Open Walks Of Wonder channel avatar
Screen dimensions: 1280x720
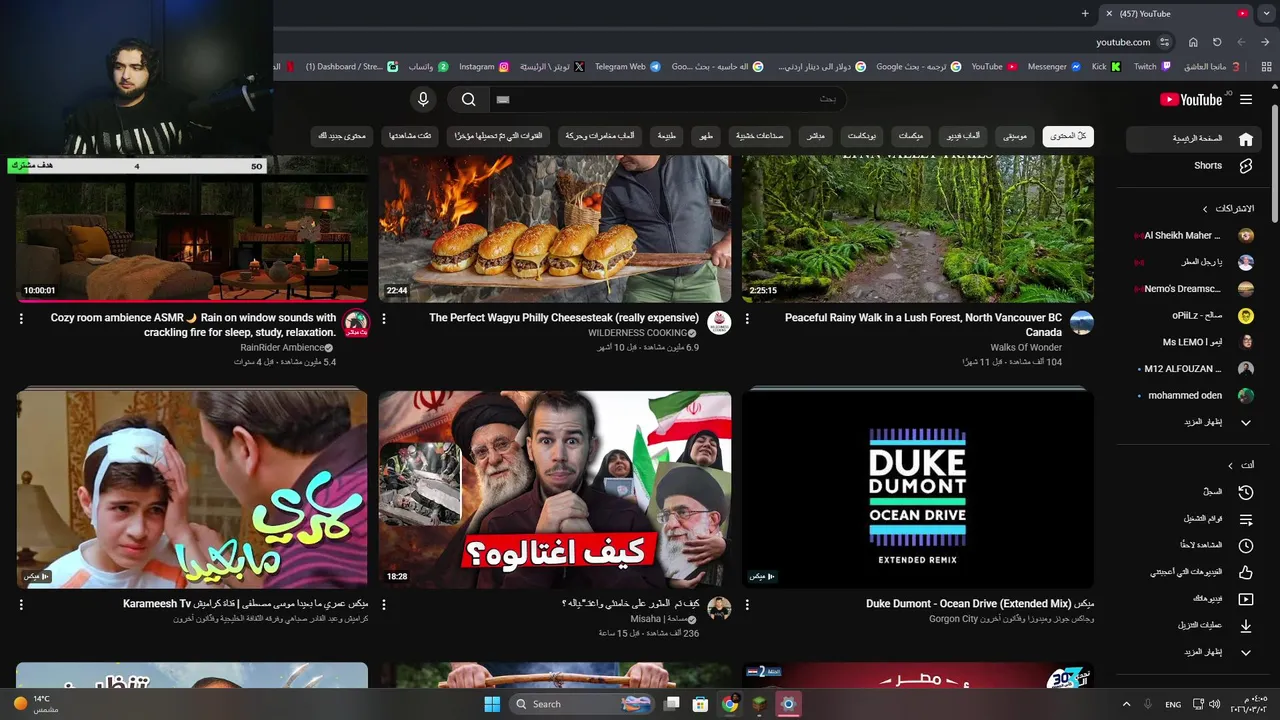click(x=1081, y=323)
